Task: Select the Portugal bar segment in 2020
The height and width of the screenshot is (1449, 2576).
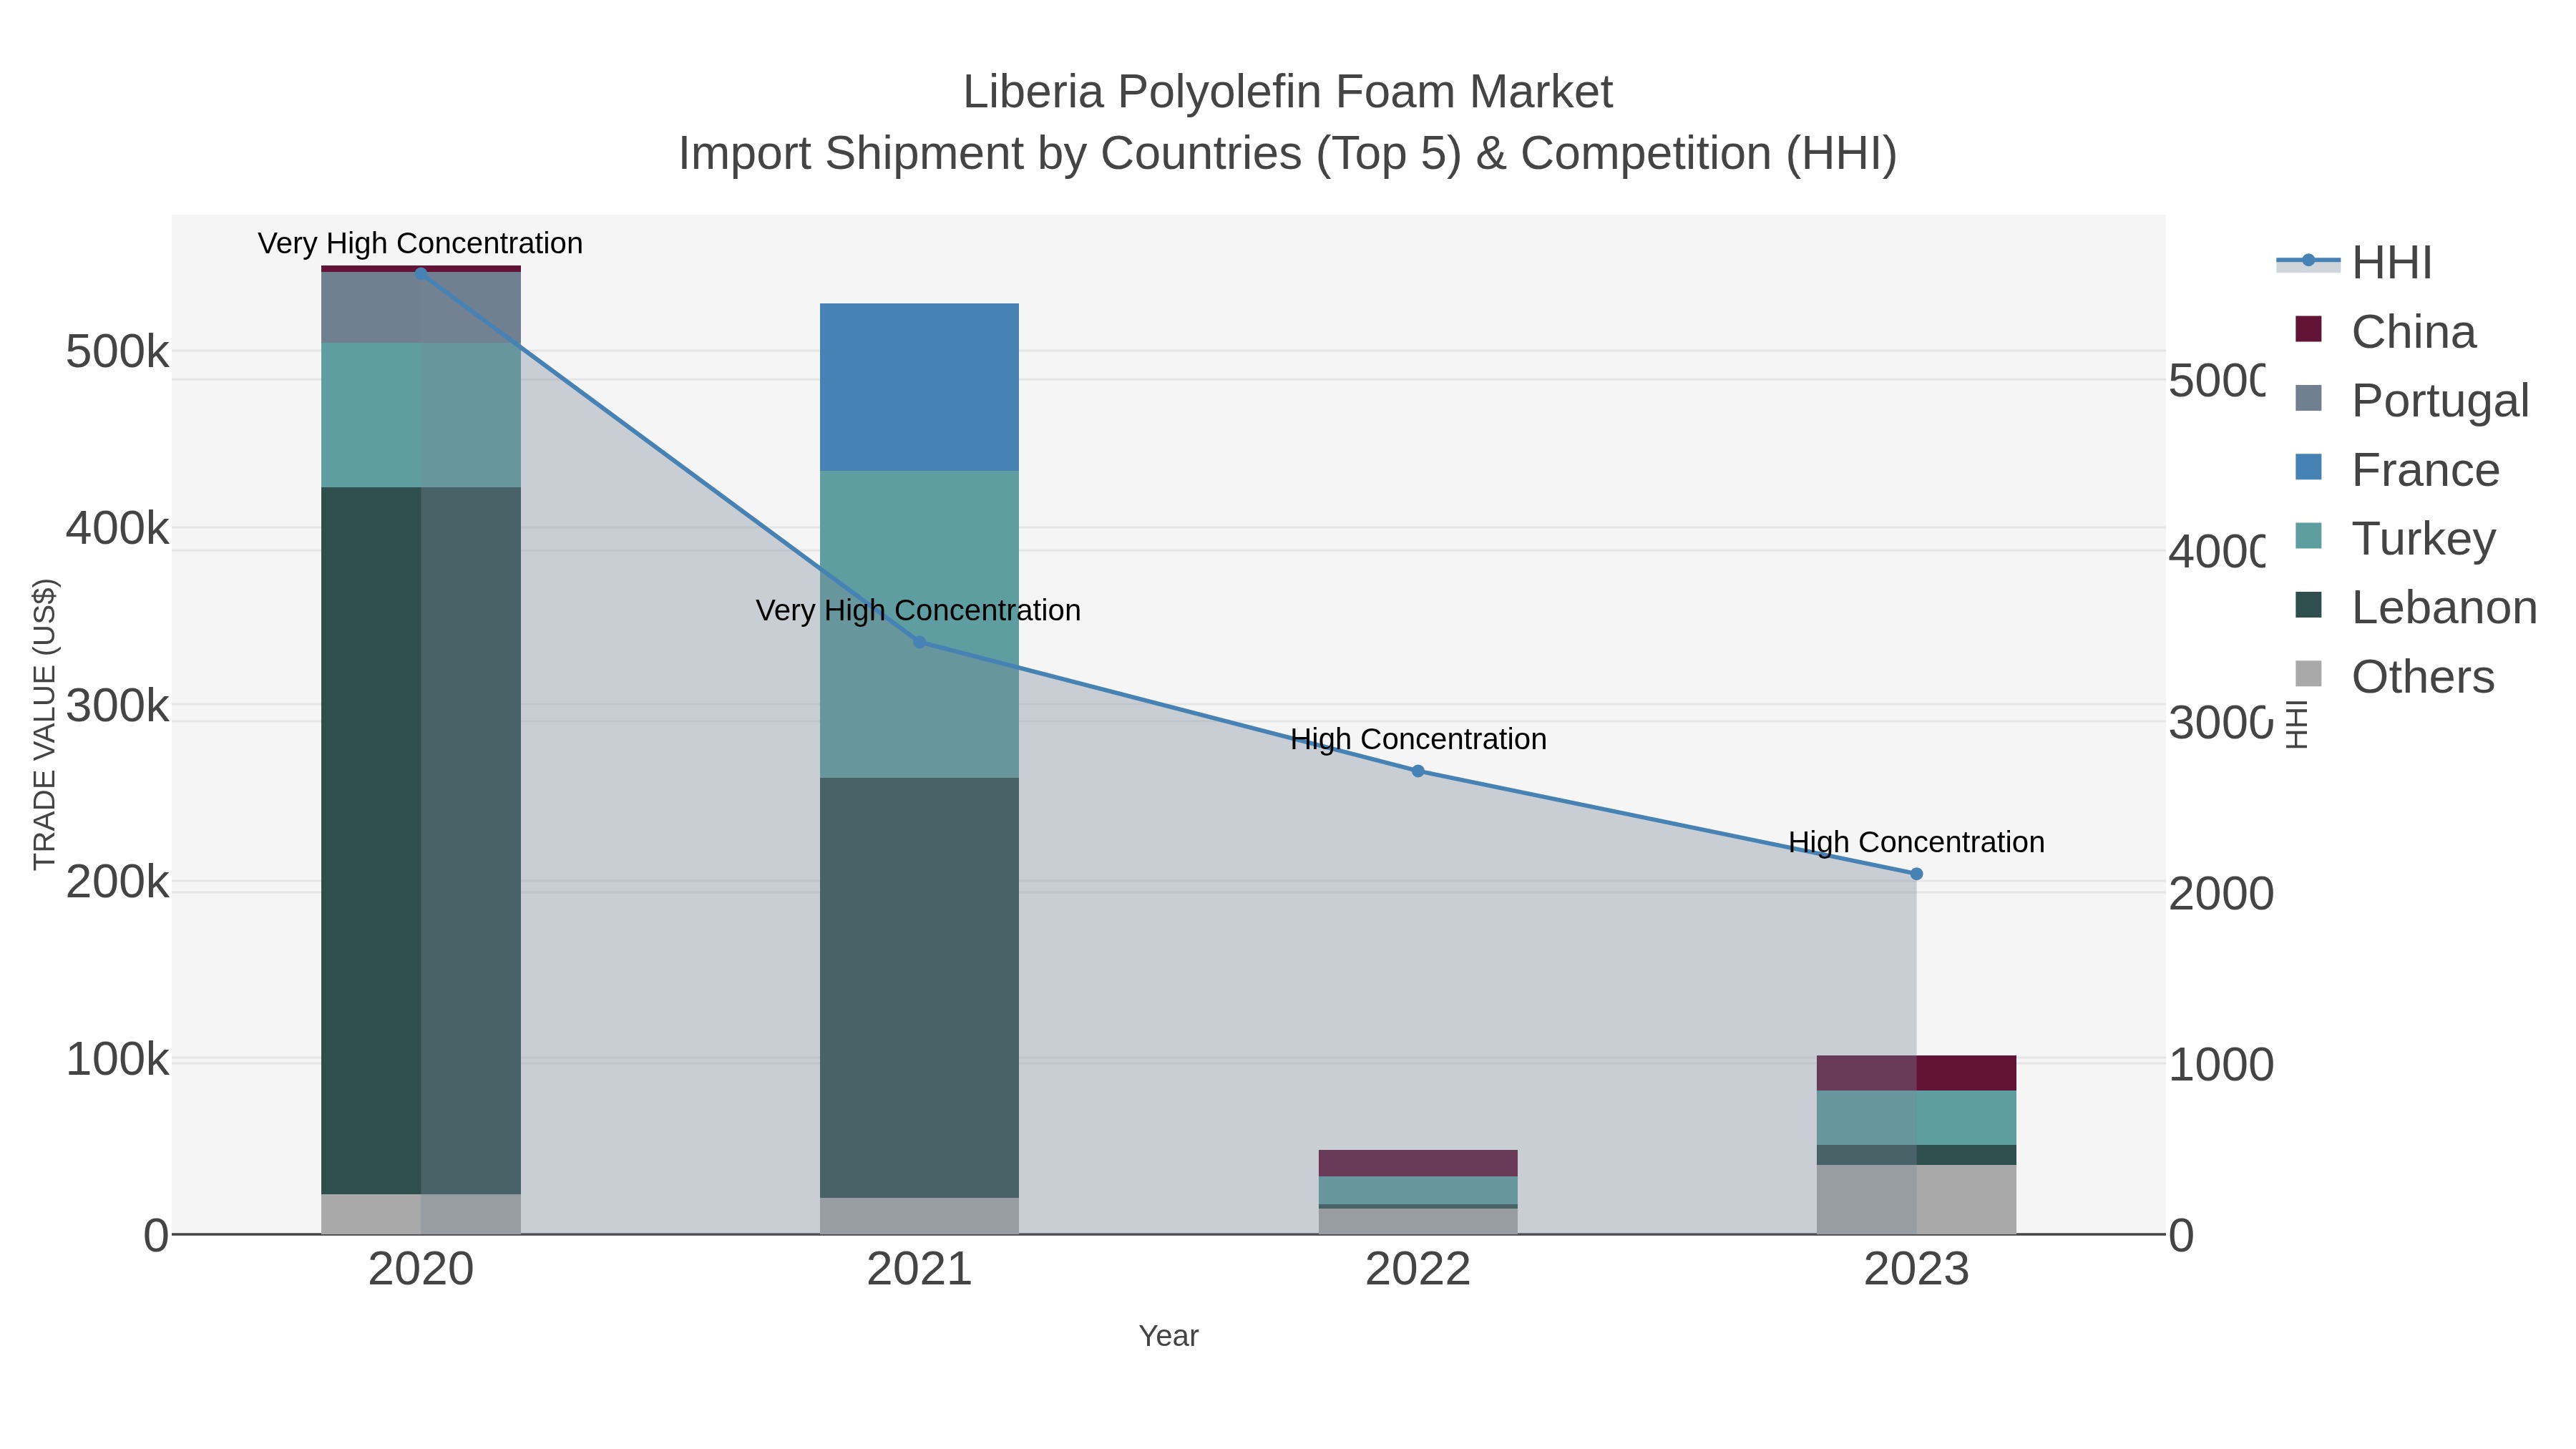Action: coord(420,308)
